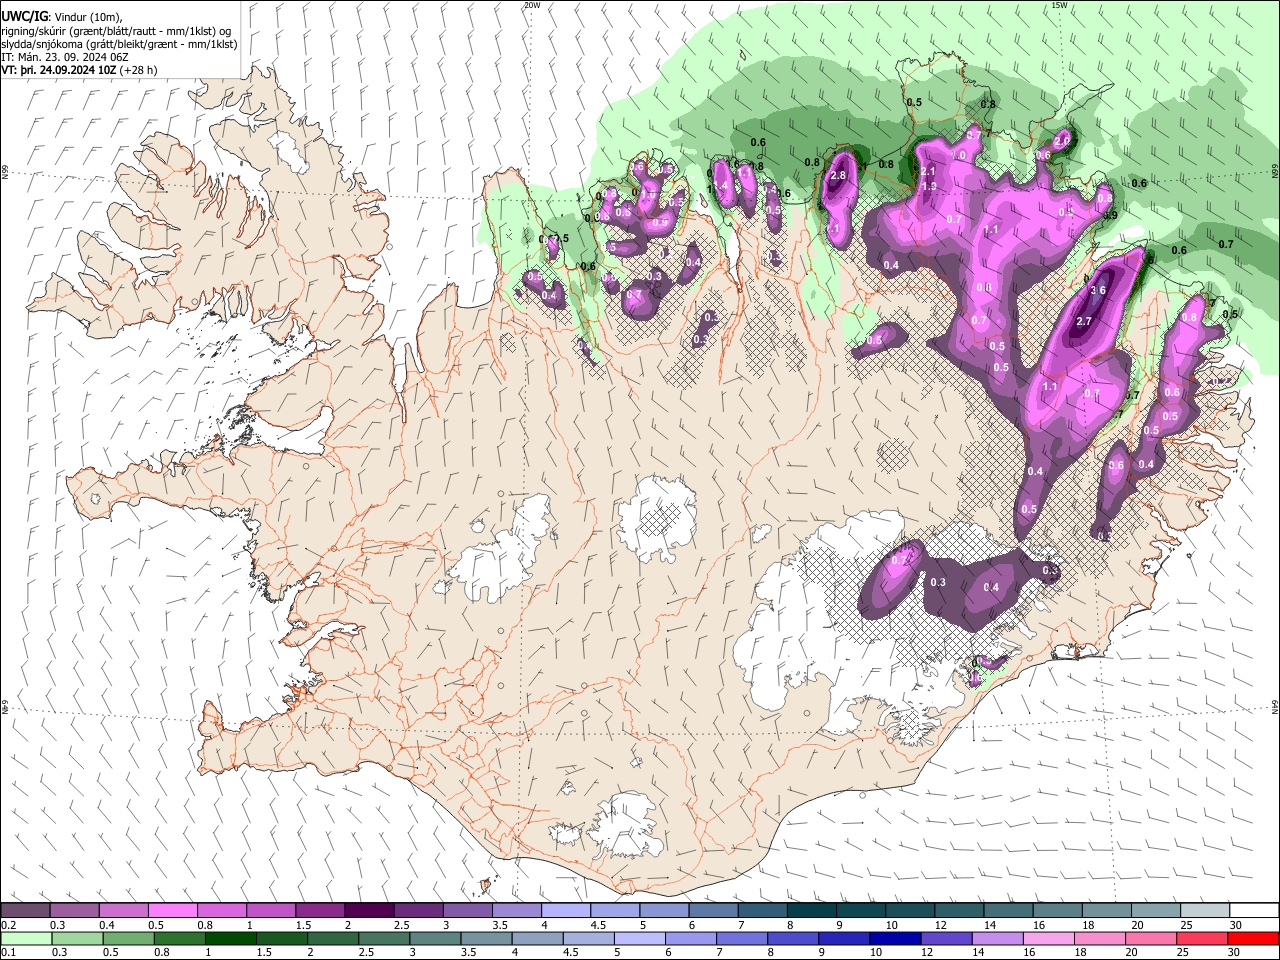Pick the bottom legend swatch between 25 and 30

point(1203,939)
